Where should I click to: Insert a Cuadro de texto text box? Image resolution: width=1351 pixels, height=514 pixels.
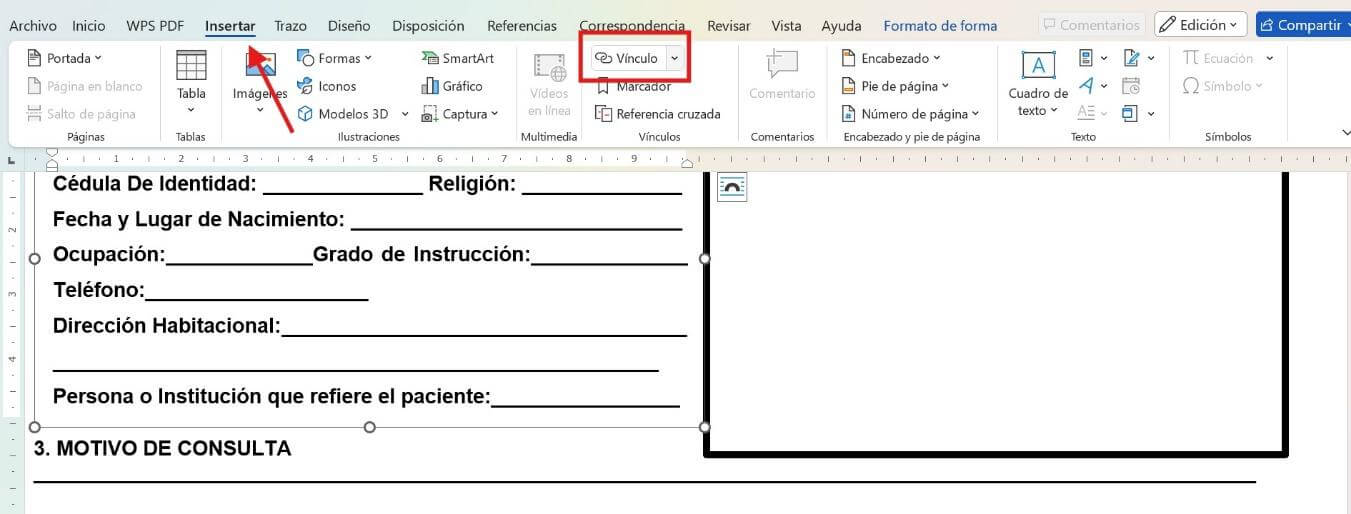(x=1038, y=83)
